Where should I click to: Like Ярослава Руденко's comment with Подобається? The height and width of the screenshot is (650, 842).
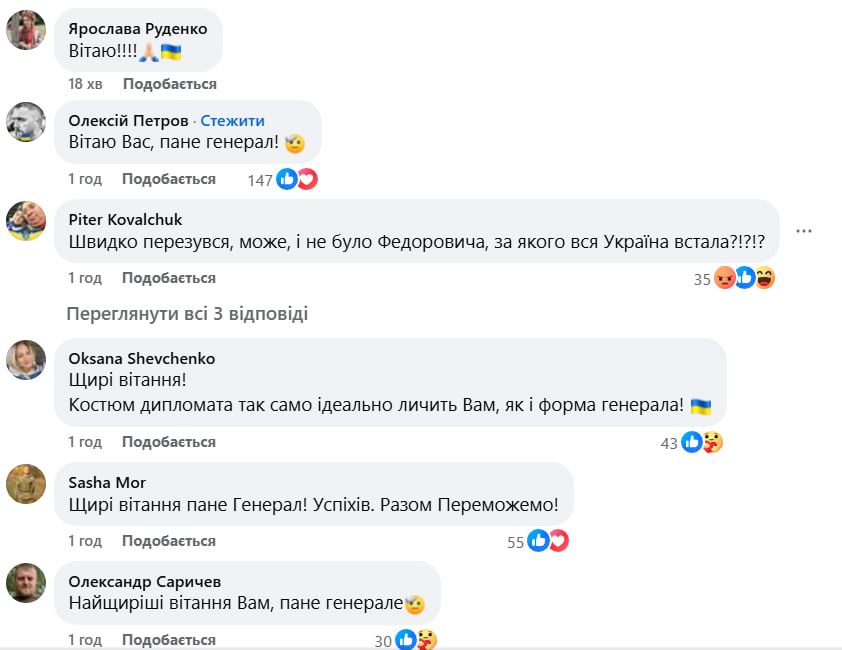[x=169, y=84]
